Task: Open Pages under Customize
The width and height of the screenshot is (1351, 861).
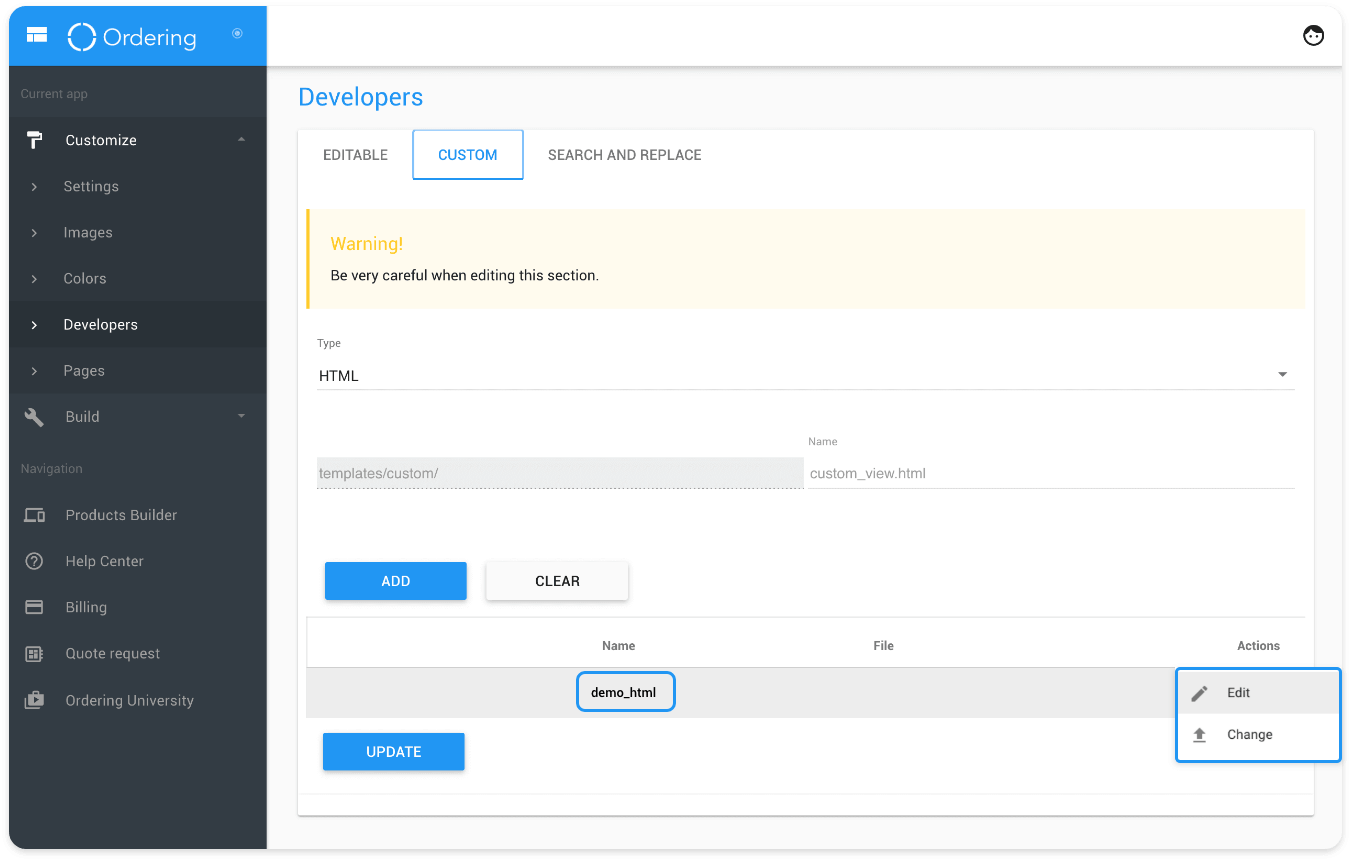Action: pos(84,370)
